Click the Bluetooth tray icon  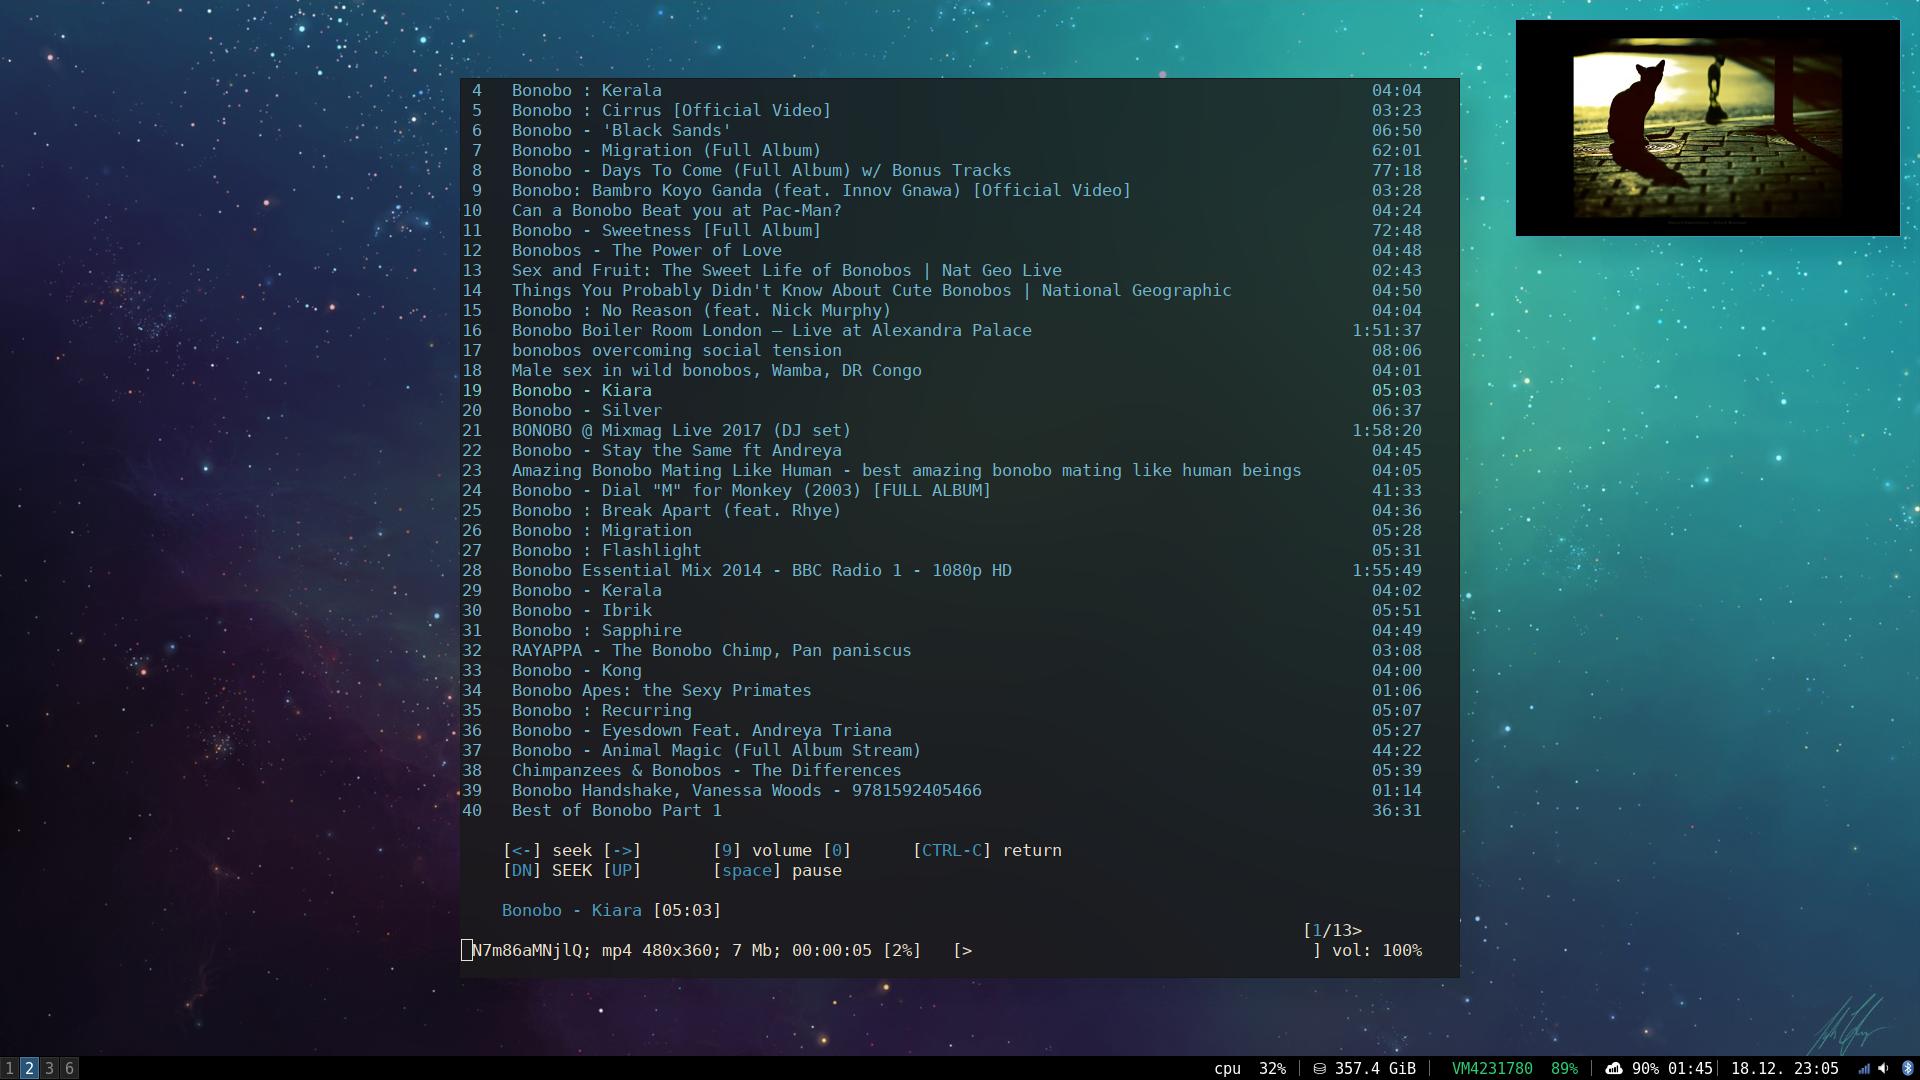click(x=1907, y=1068)
